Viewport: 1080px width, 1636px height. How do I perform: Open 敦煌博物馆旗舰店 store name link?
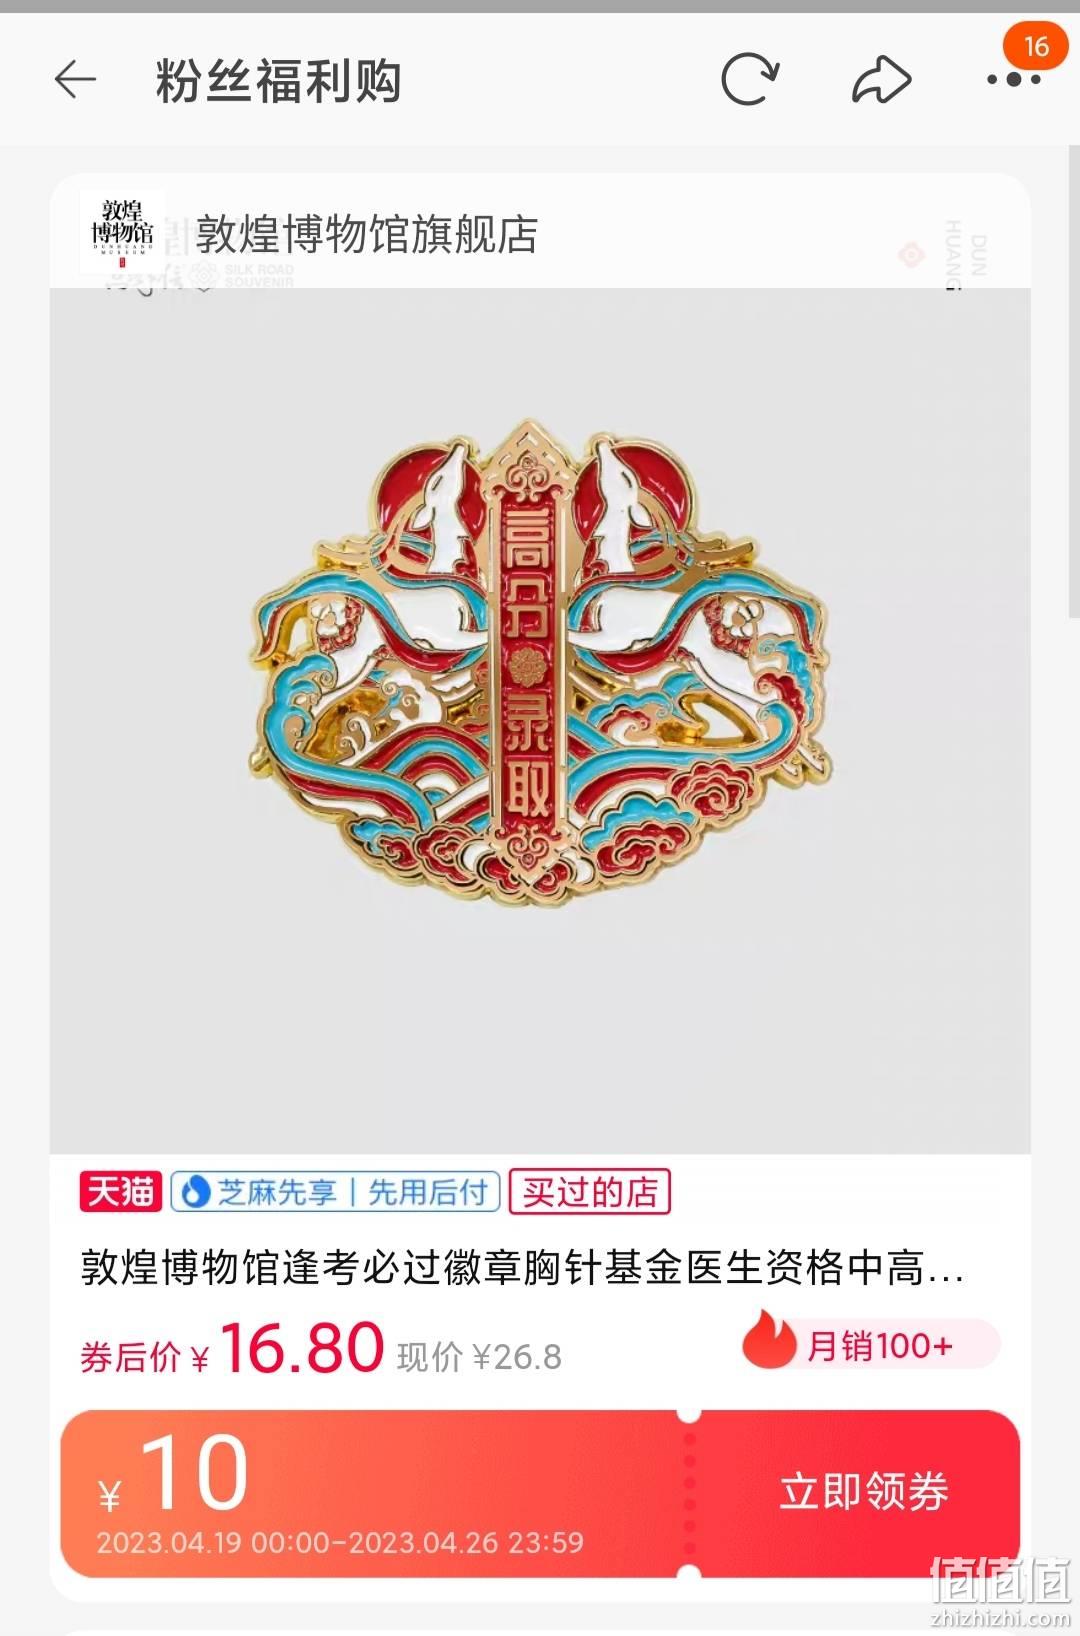pyautogui.click(x=367, y=234)
